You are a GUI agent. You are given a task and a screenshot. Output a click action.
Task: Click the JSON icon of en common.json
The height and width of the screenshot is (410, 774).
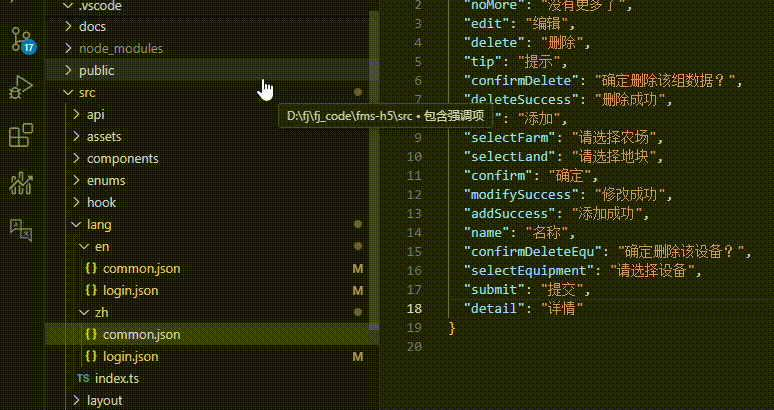coord(91,268)
